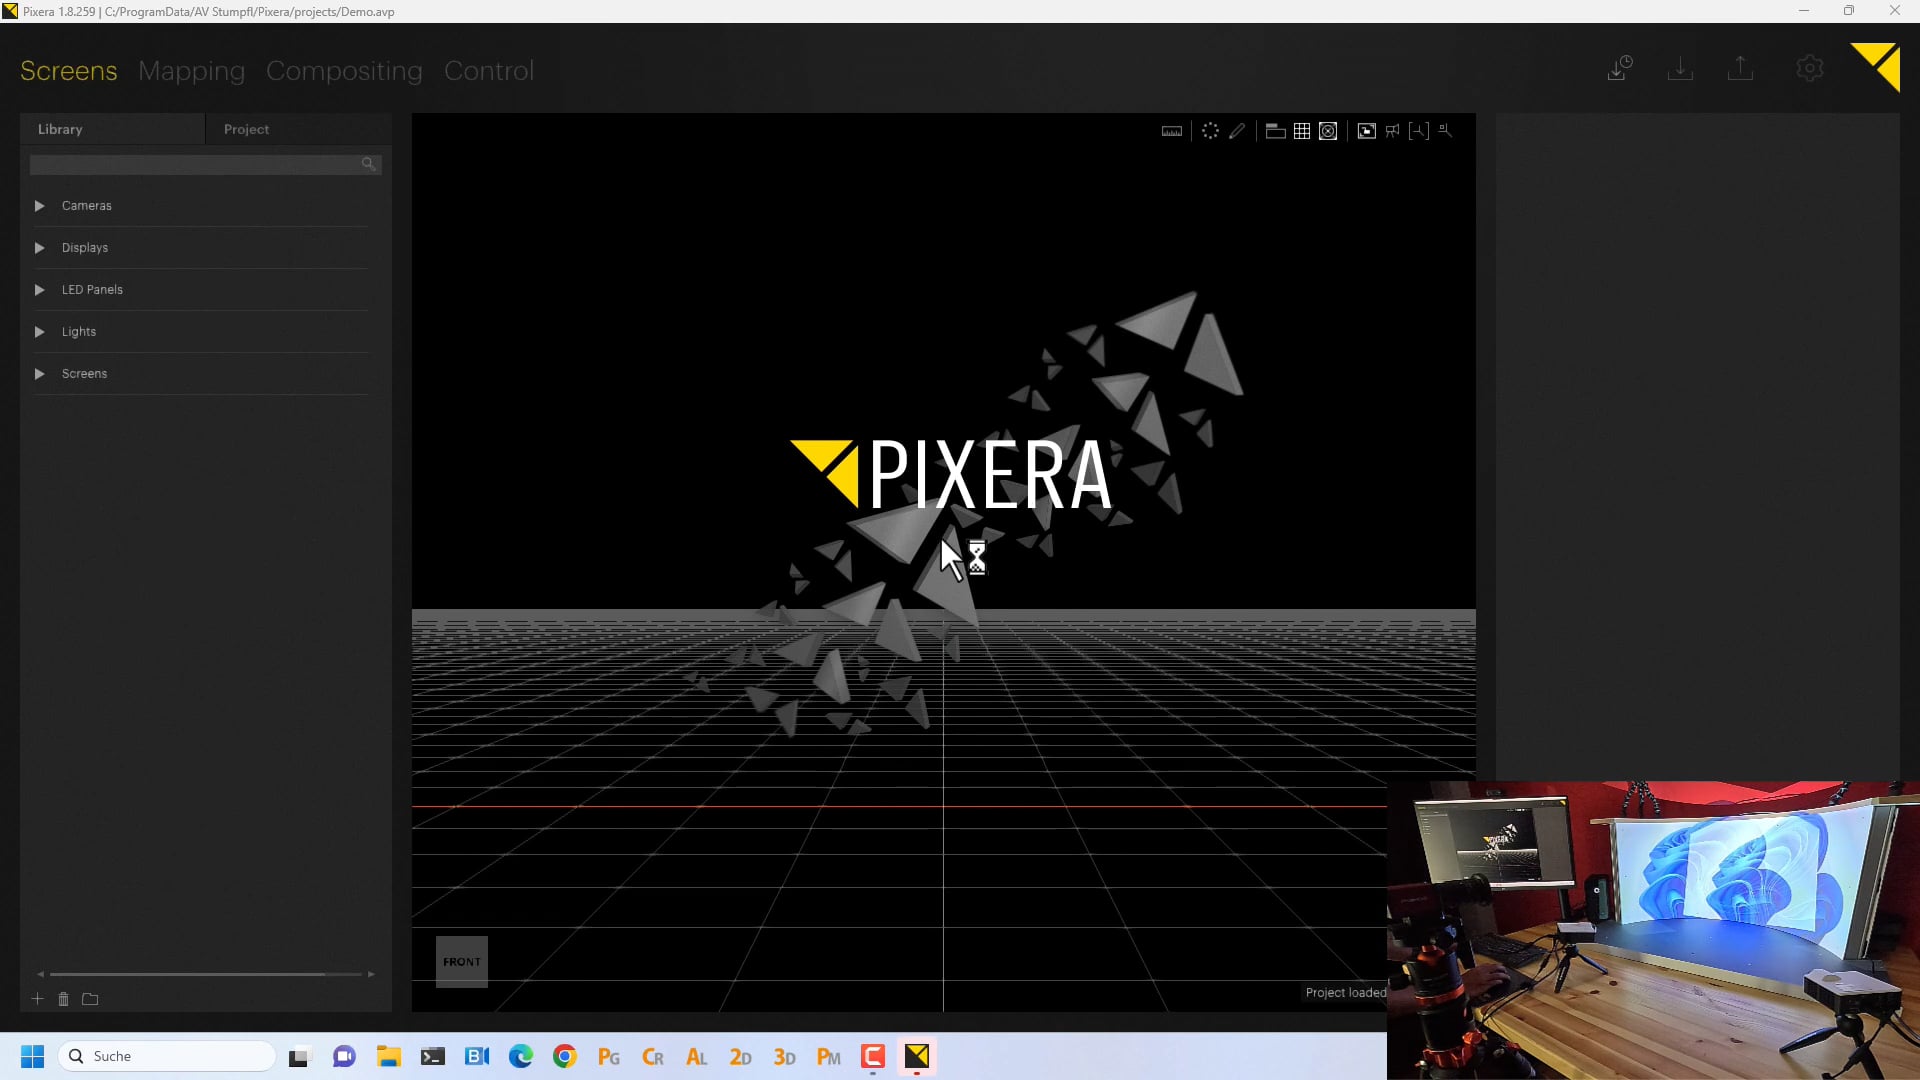This screenshot has width=1920, height=1080.
Task: Click the trash delete icon in Library footer
Action: (63, 999)
